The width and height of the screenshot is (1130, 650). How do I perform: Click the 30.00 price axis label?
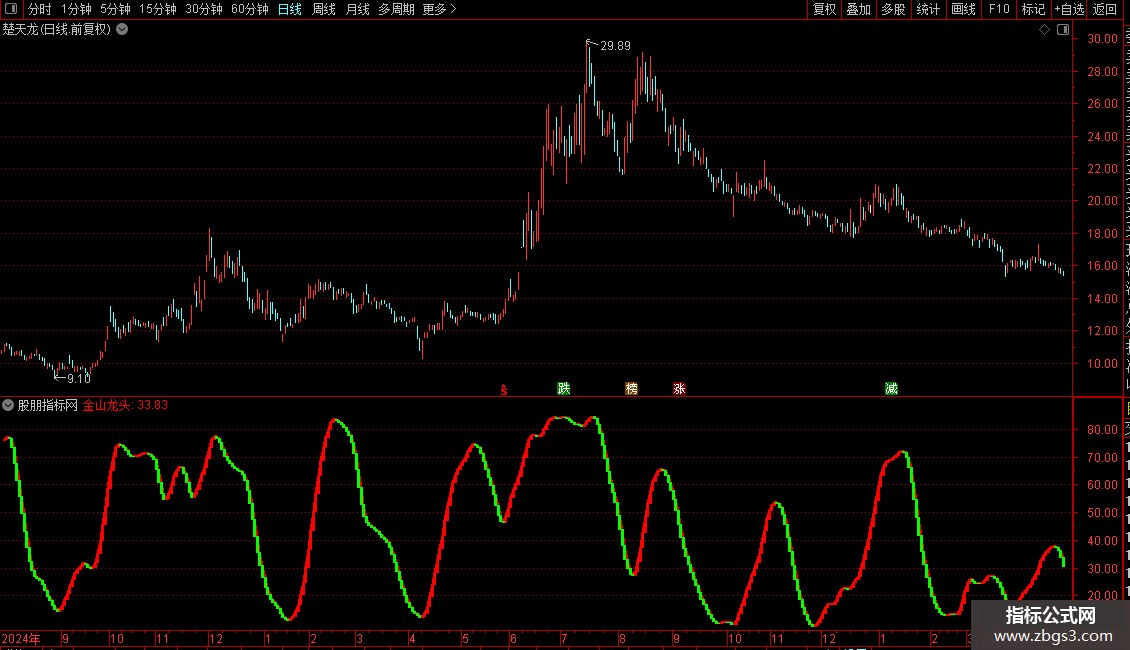[x=1103, y=39]
